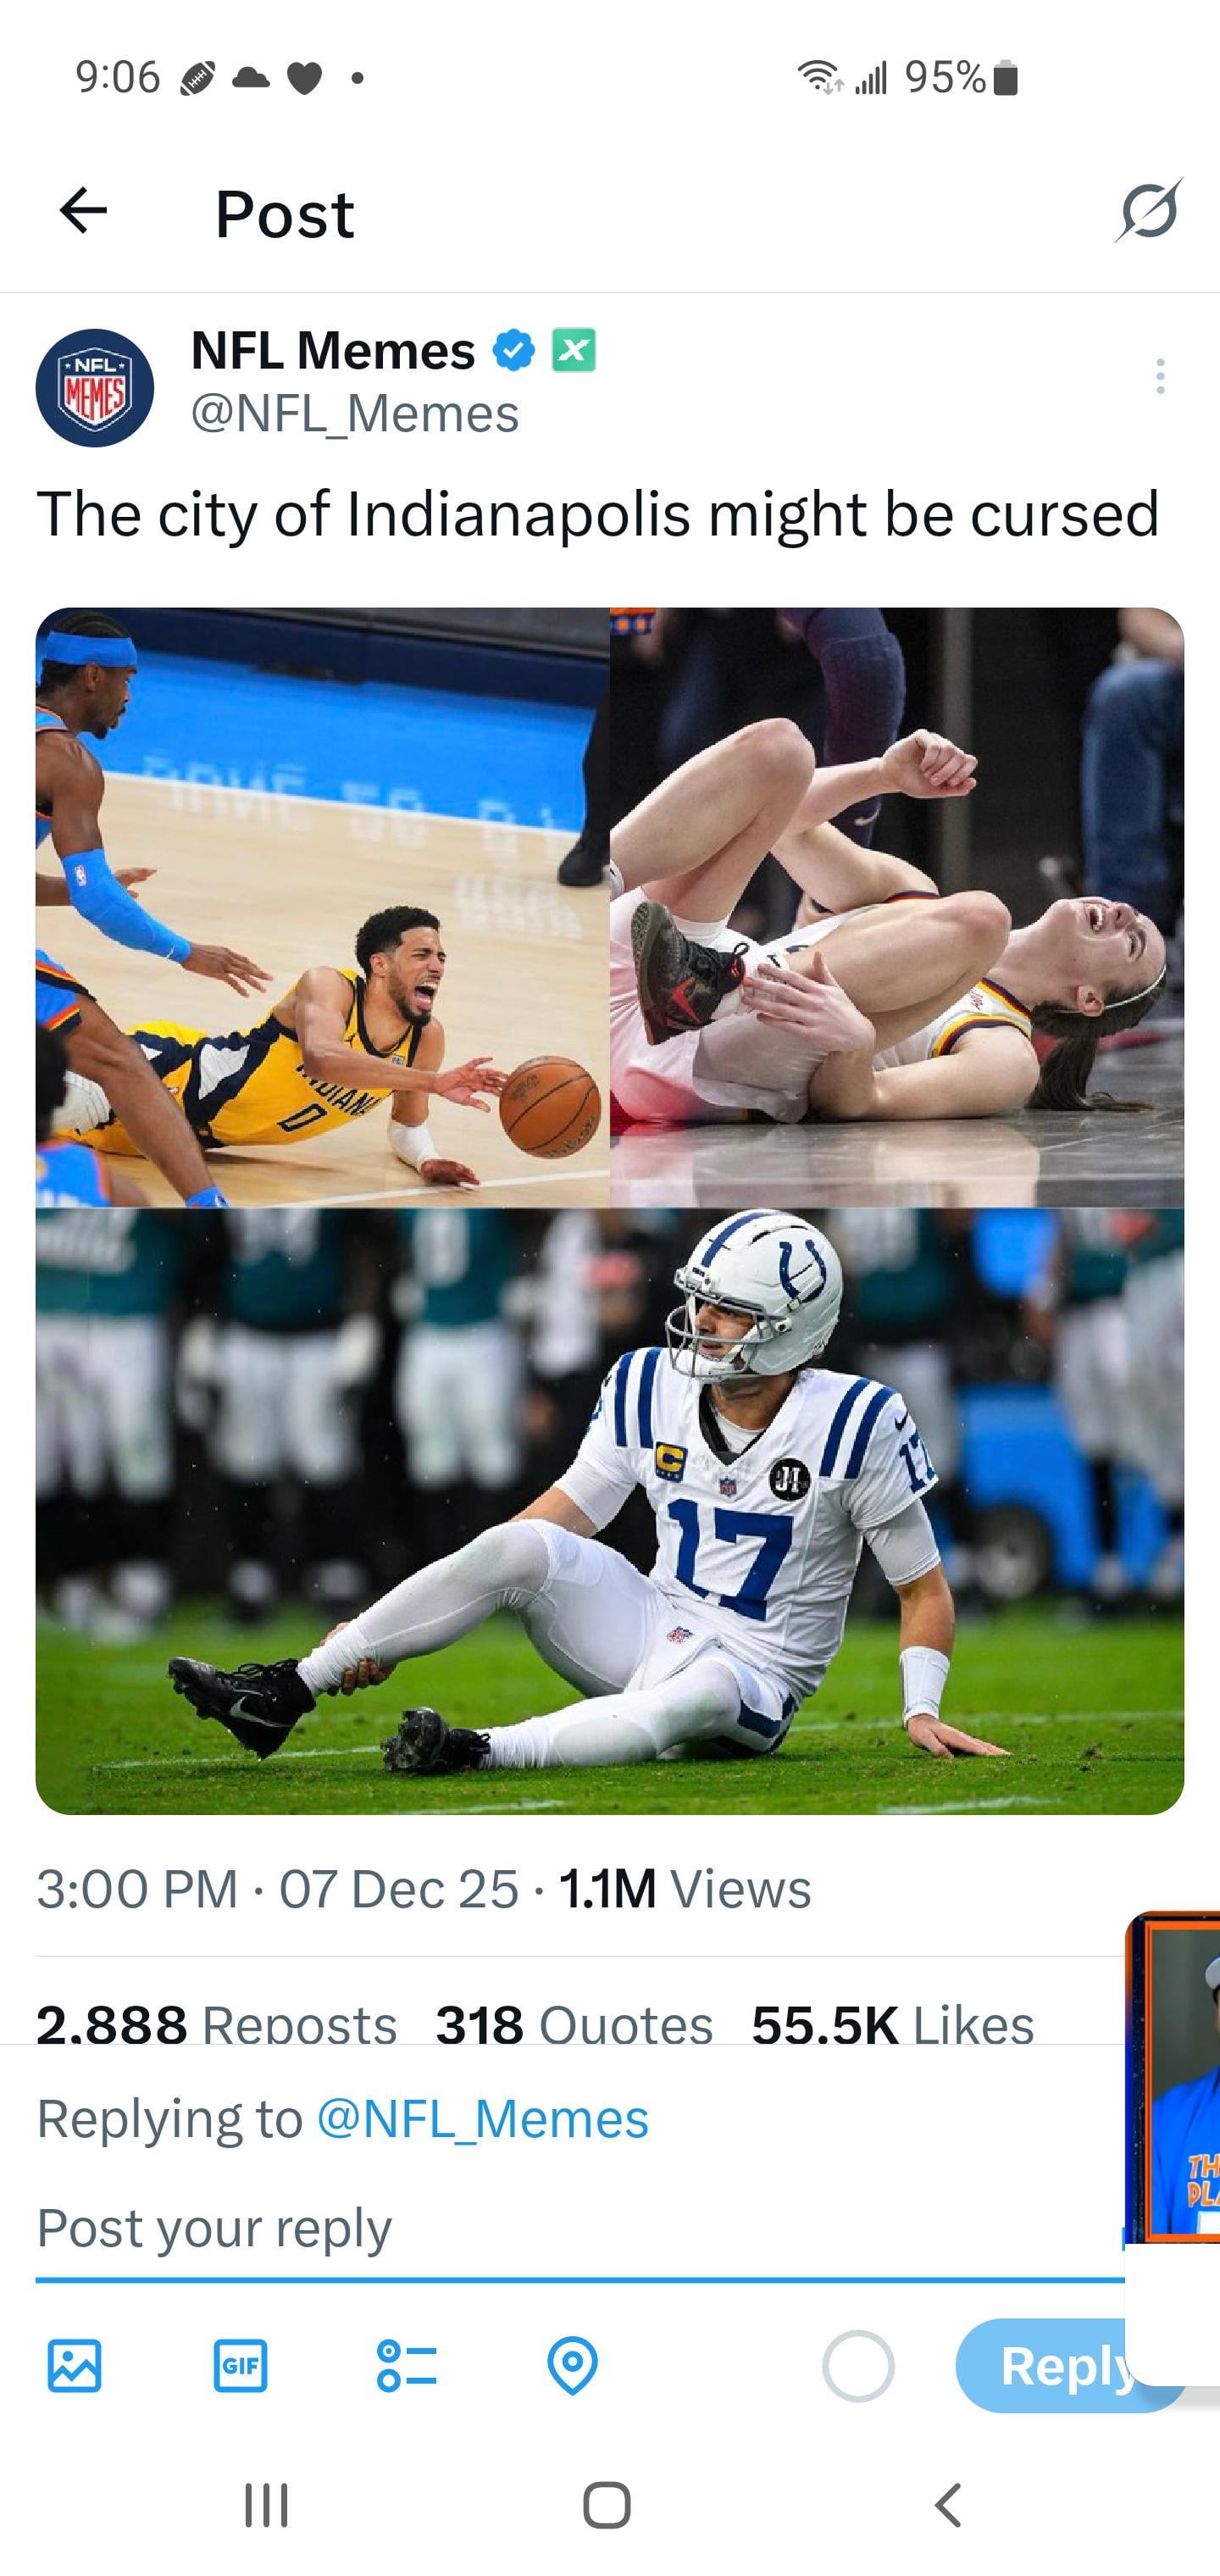View the 55.5K Likes list

coord(892,2022)
